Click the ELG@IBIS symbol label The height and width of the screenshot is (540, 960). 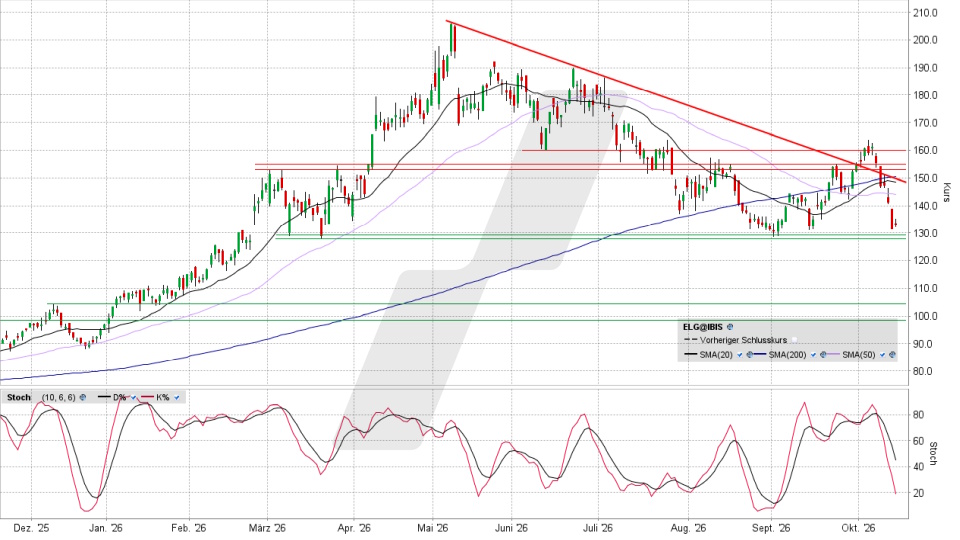point(703,327)
